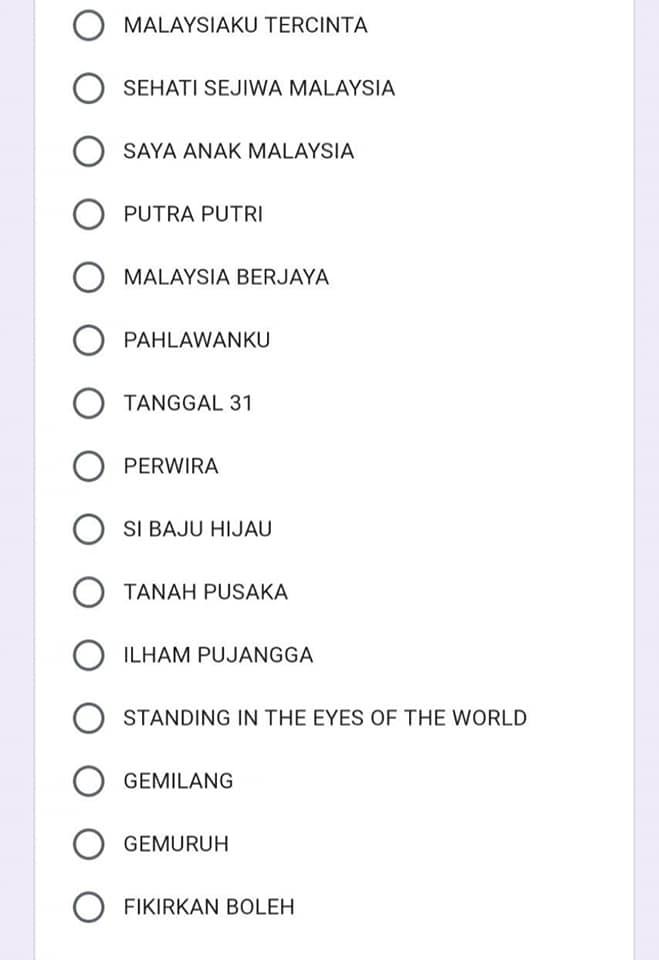The width and height of the screenshot is (659, 960).
Task: Choose the GEMURUH radio option
Action: (88, 844)
